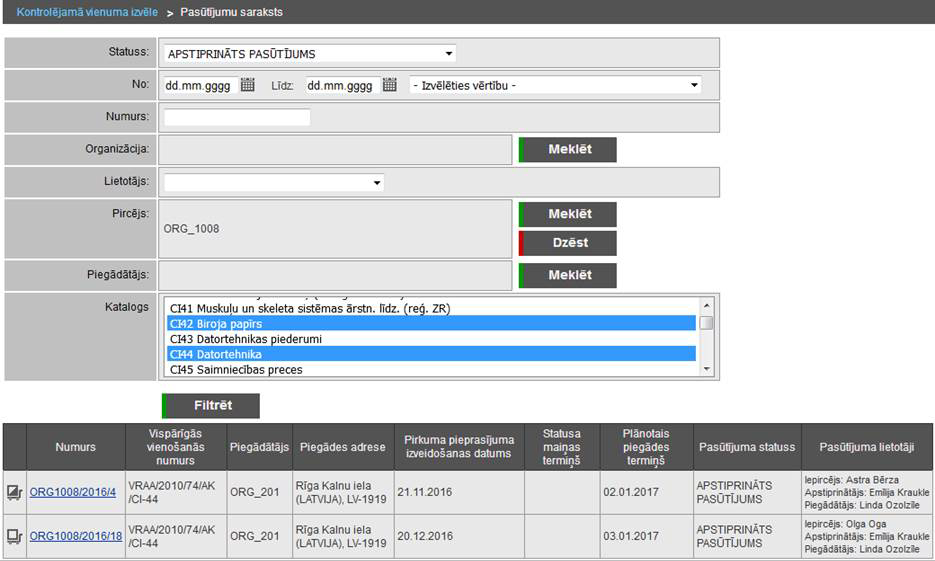Open the Izvēlēties vērtību dropdown
This screenshot has width=935, height=561.
coord(555,85)
